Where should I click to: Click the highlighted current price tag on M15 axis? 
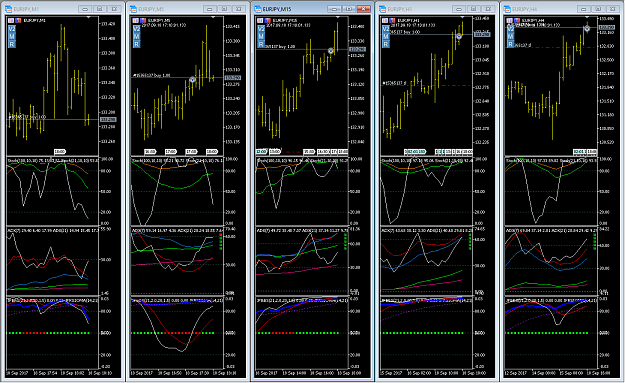point(357,49)
